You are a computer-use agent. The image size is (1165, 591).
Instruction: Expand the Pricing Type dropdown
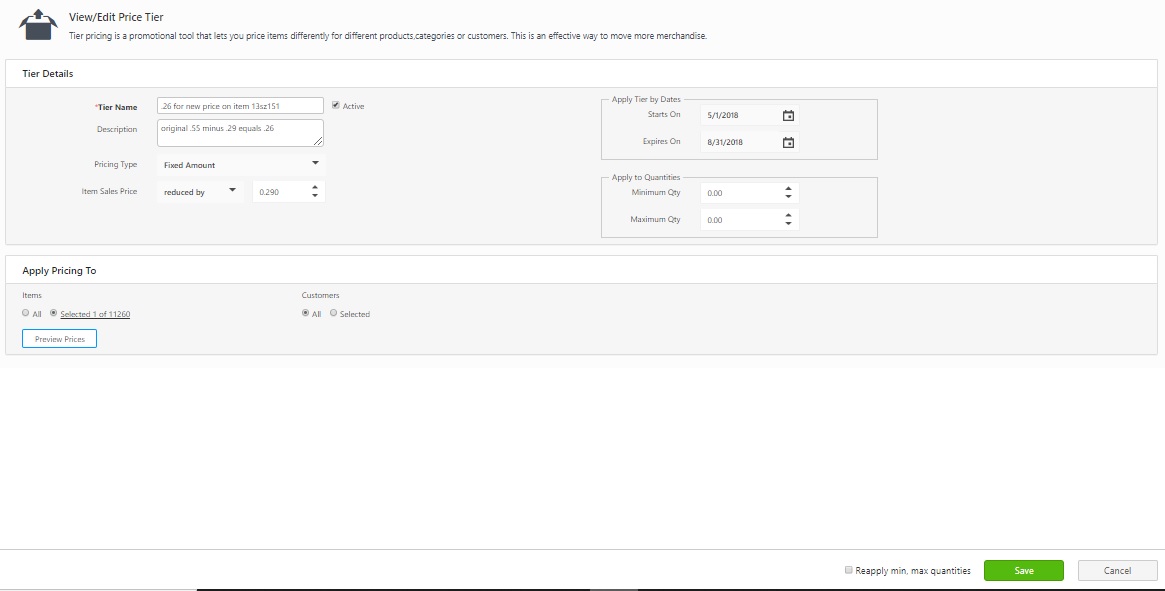click(x=241, y=164)
